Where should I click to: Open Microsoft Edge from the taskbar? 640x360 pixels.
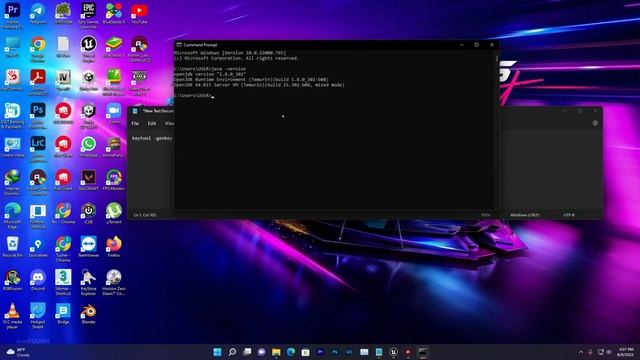pyautogui.click(x=291, y=352)
